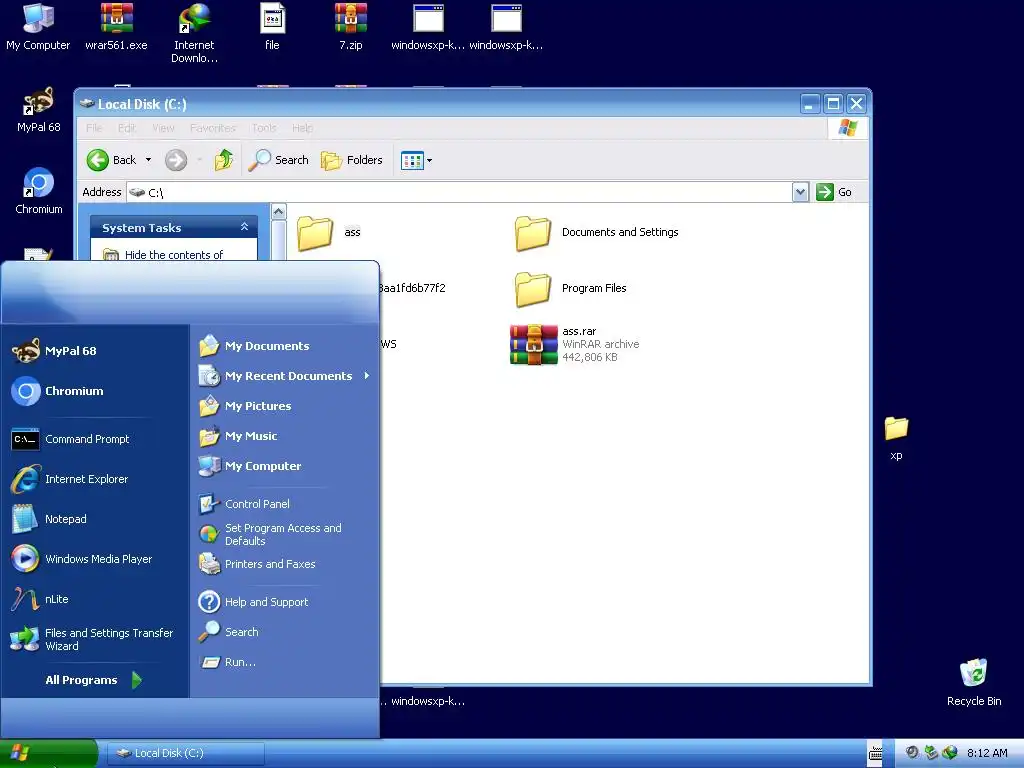
Task: Select MyPal 68 desktop shortcut
Action: pyautogui.click(x=39, y=110)
